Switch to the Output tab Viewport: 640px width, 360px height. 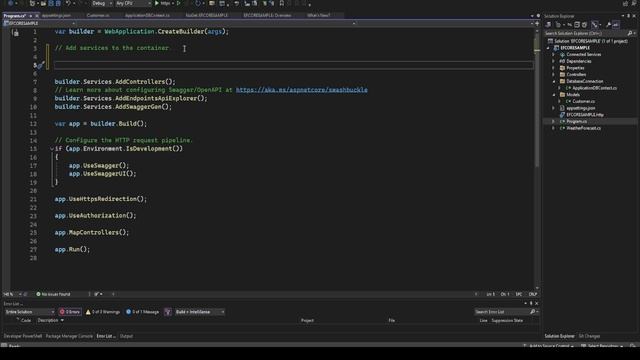click(126, 336)
